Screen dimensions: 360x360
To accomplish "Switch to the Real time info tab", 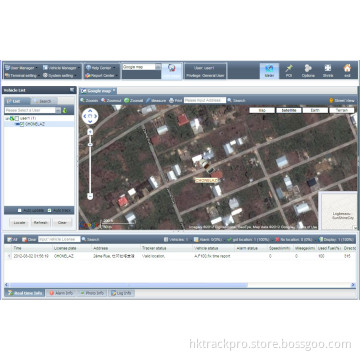I will [x=25, y=293].
